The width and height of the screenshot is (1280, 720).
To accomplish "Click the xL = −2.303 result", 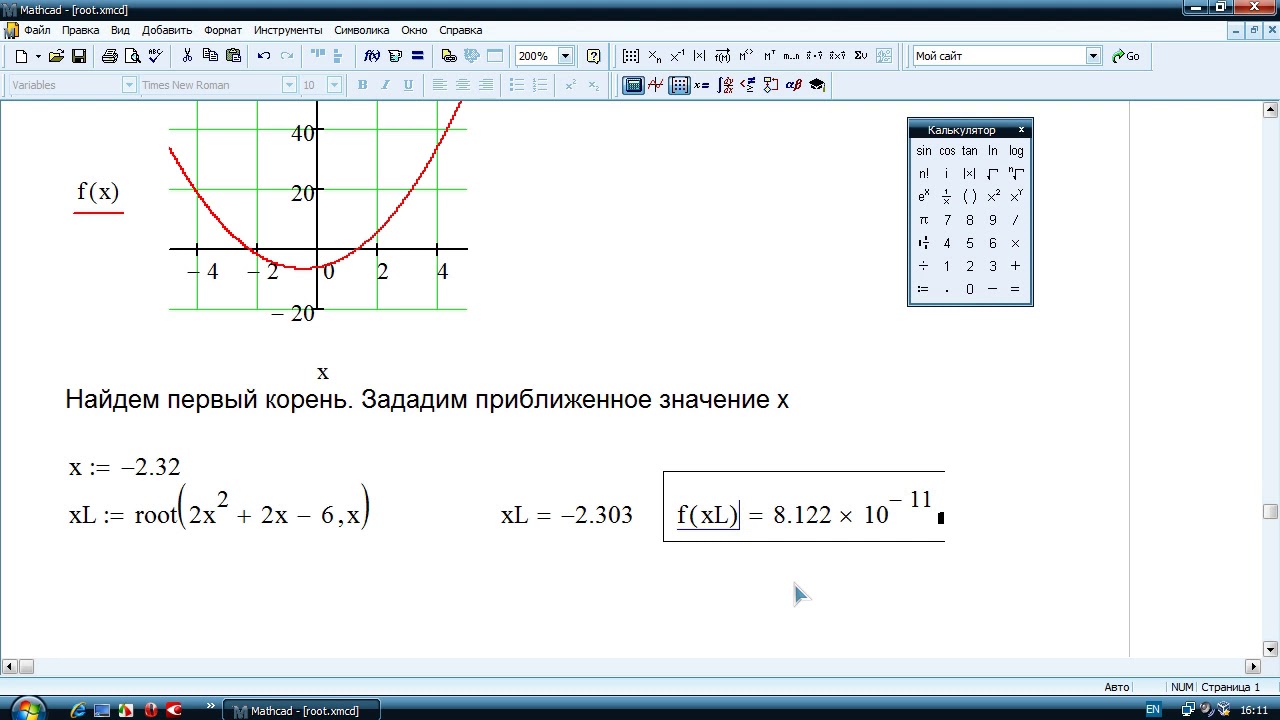I will [x=567, y=515].
